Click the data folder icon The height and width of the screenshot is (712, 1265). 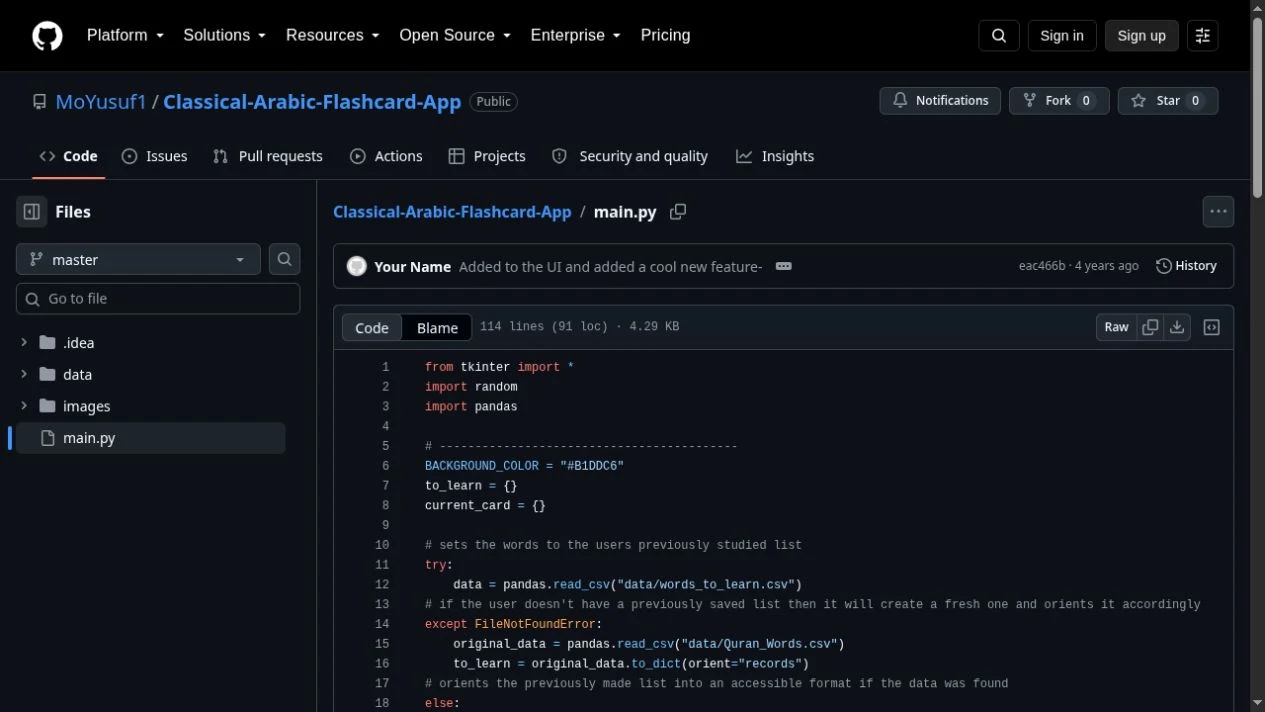(47, 375)
